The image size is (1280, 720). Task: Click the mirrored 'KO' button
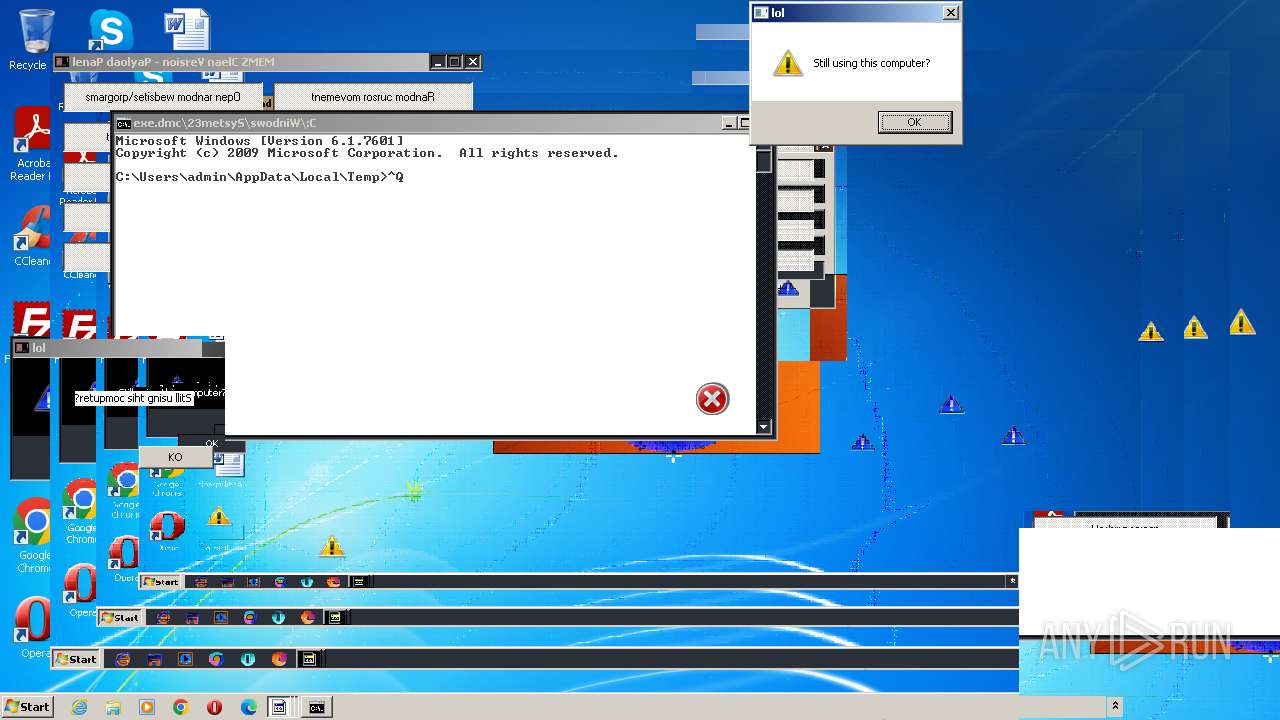tap(175, 457)
